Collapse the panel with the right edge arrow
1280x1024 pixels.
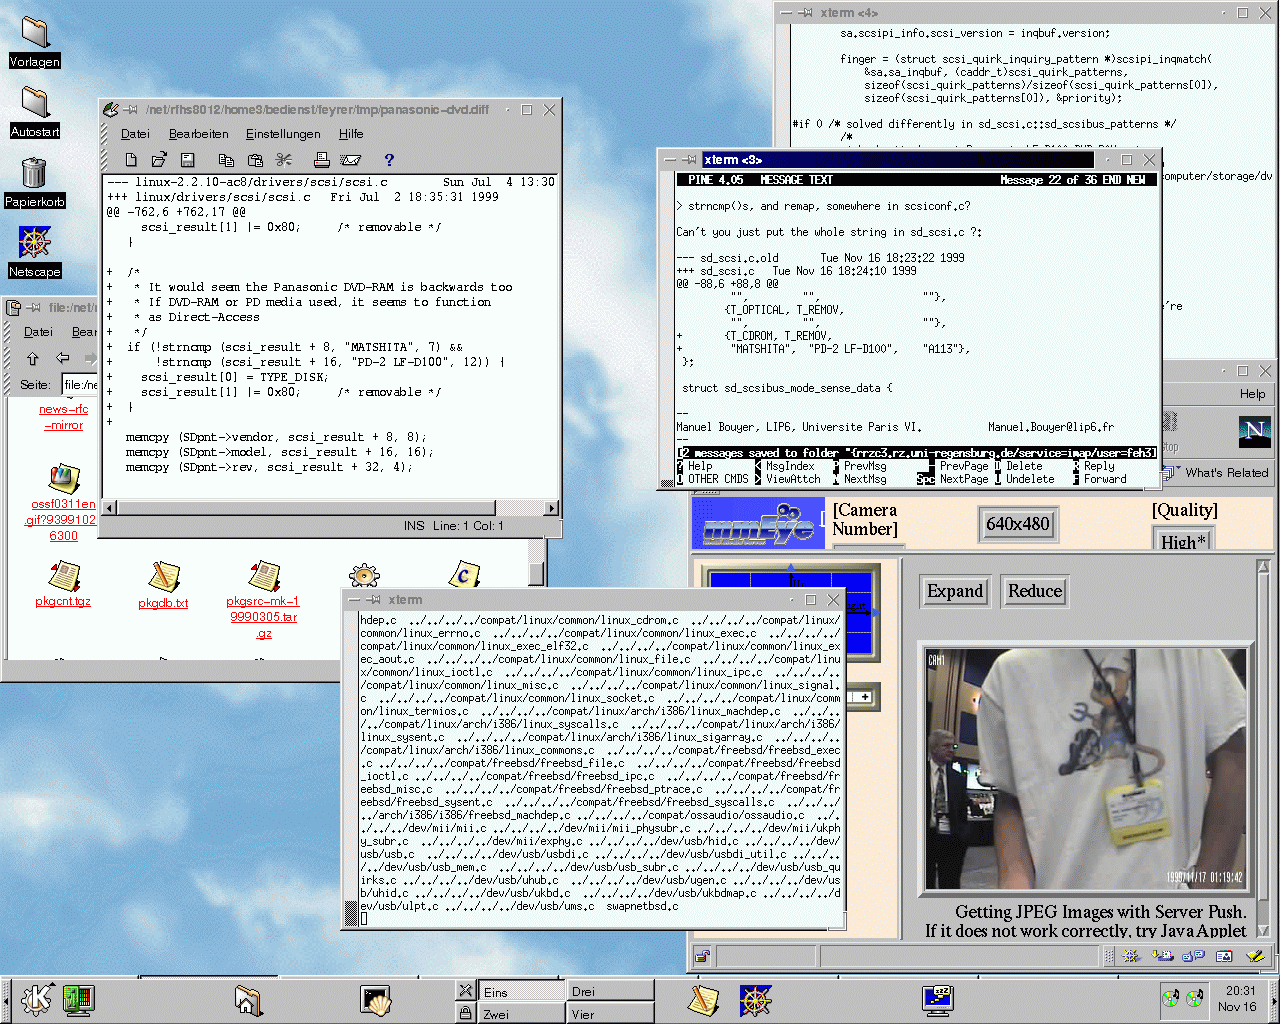[1273, 999]
